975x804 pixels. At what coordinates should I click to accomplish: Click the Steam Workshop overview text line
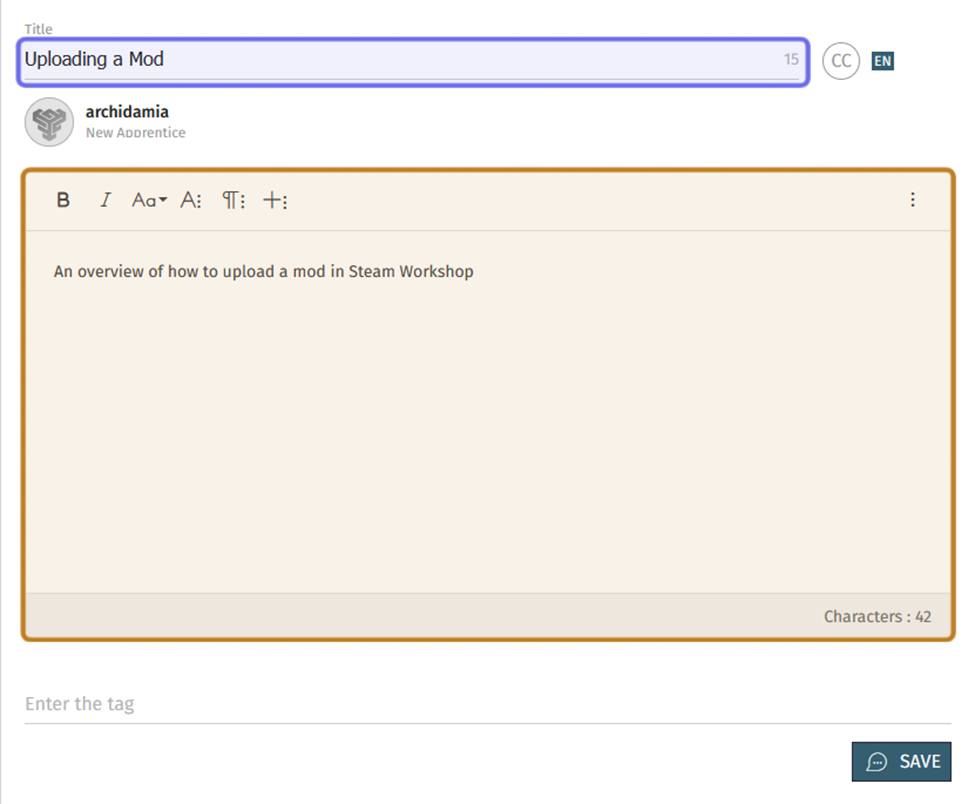click(263, 271)
